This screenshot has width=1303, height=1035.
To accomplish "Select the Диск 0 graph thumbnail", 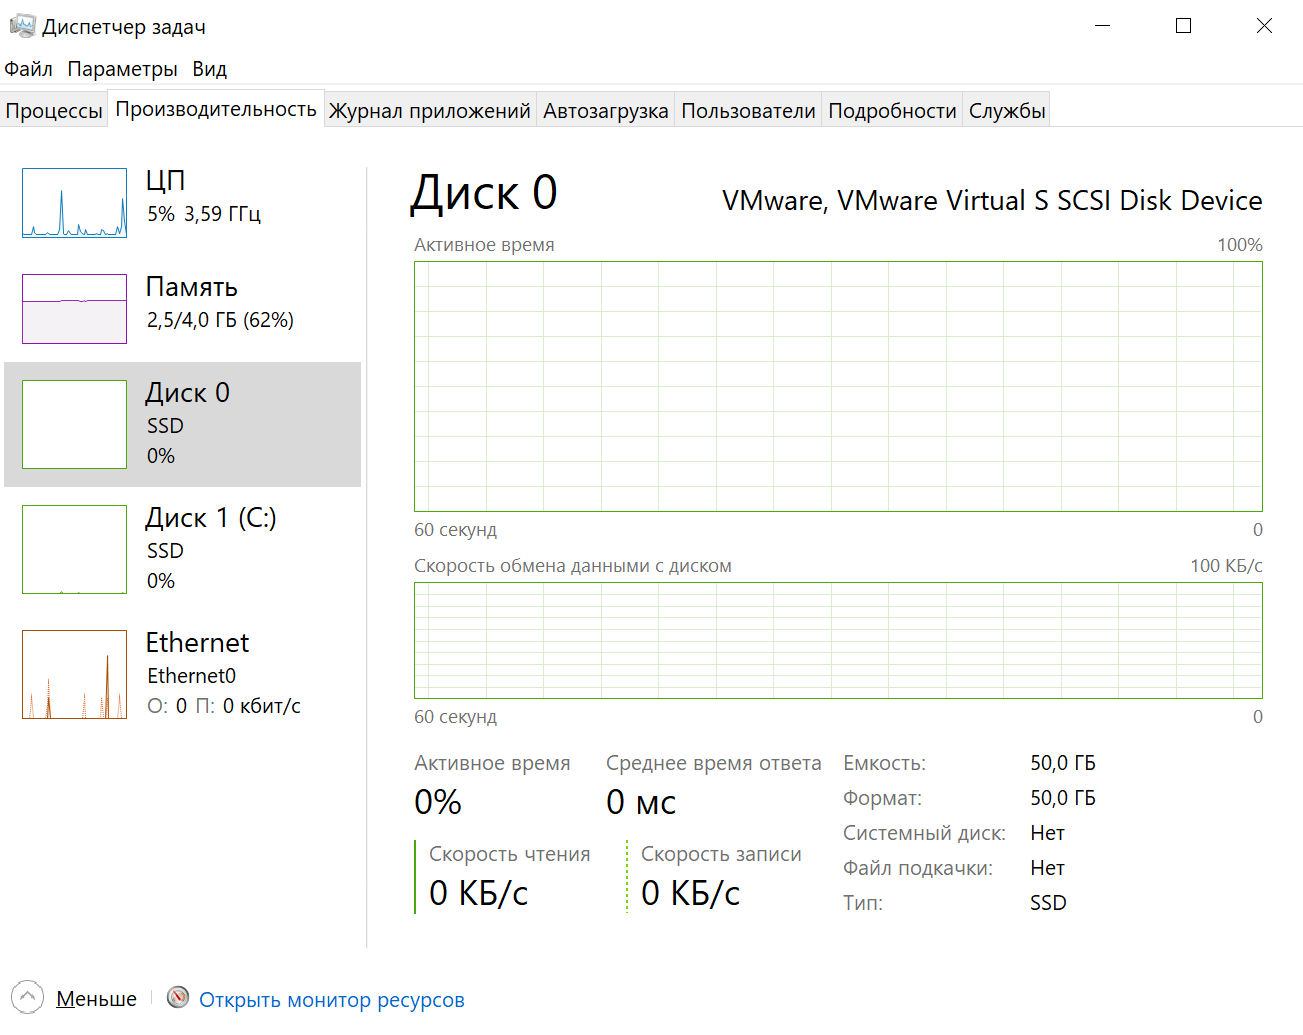I will 75,424.
